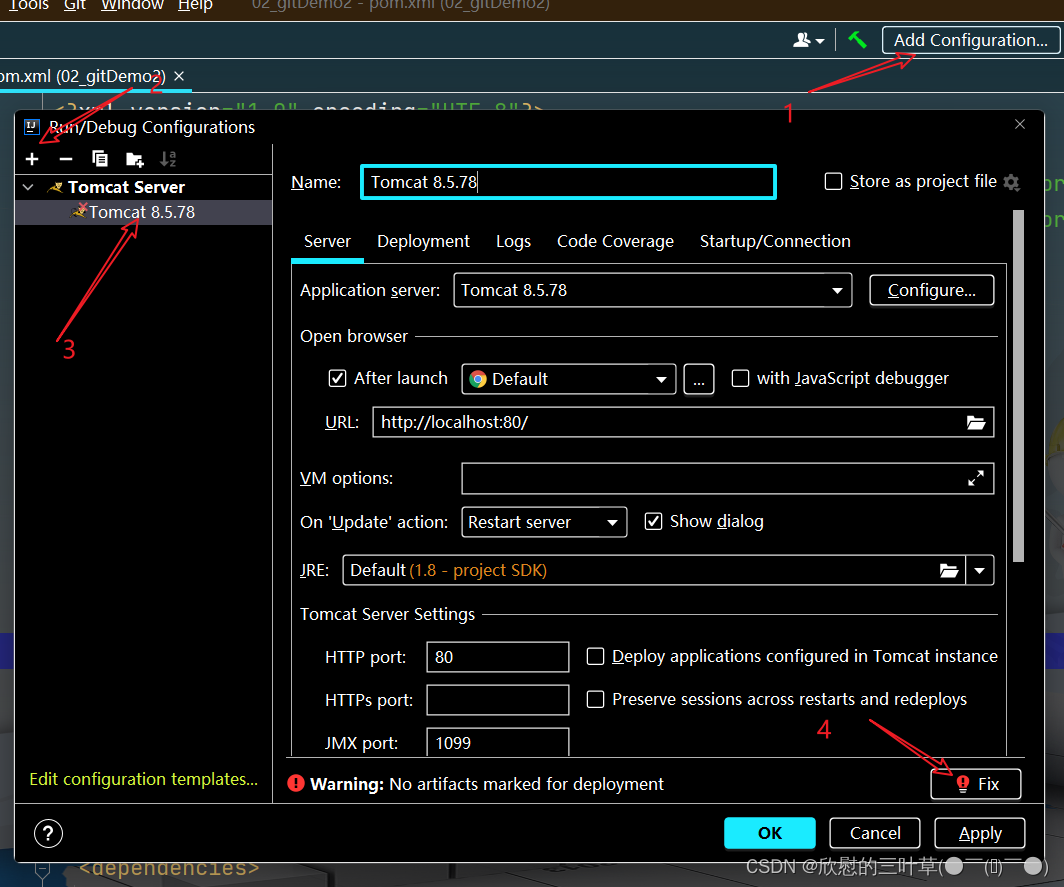
Task: Open the Tools menu
Action: pyautogui.click(x=28, y=5)
